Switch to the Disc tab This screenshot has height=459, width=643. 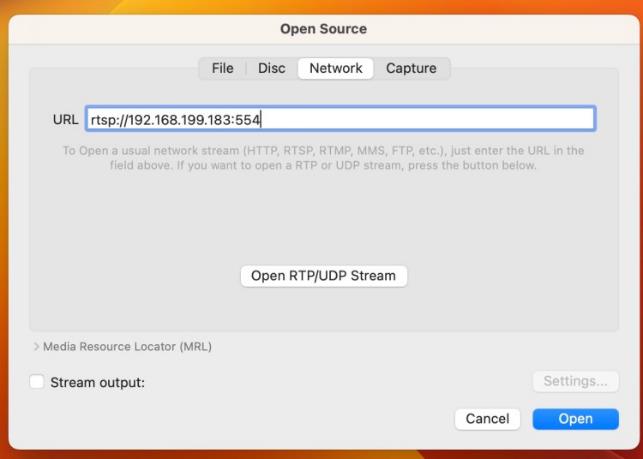coord(271,68)
